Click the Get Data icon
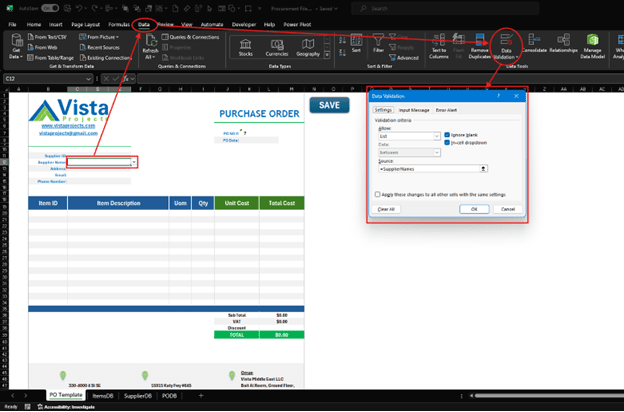The image size is (624, 412). tap(17, 46)
